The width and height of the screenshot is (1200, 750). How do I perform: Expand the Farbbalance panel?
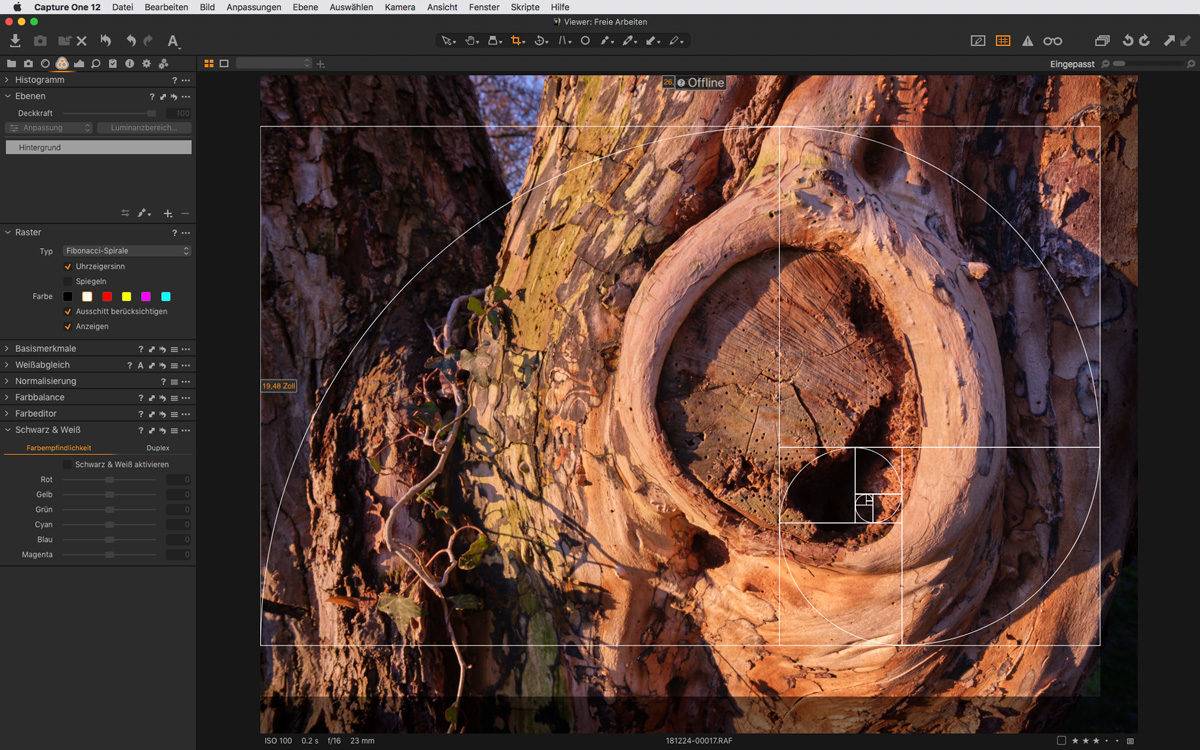(7, 397)
